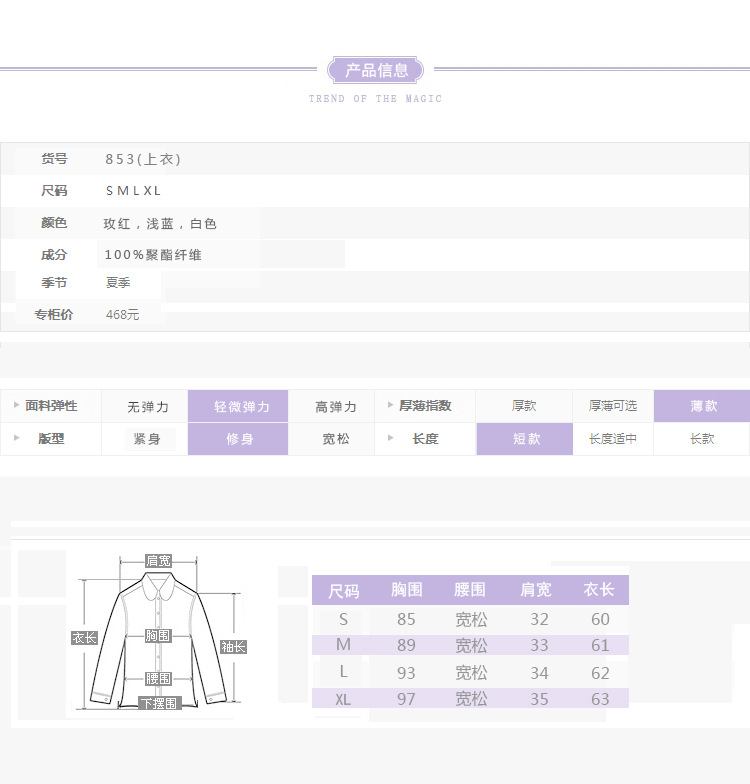Click the 衣长 label left of the shirt diagram
This screenshot has width=750, height=784.
click(84, 637)
